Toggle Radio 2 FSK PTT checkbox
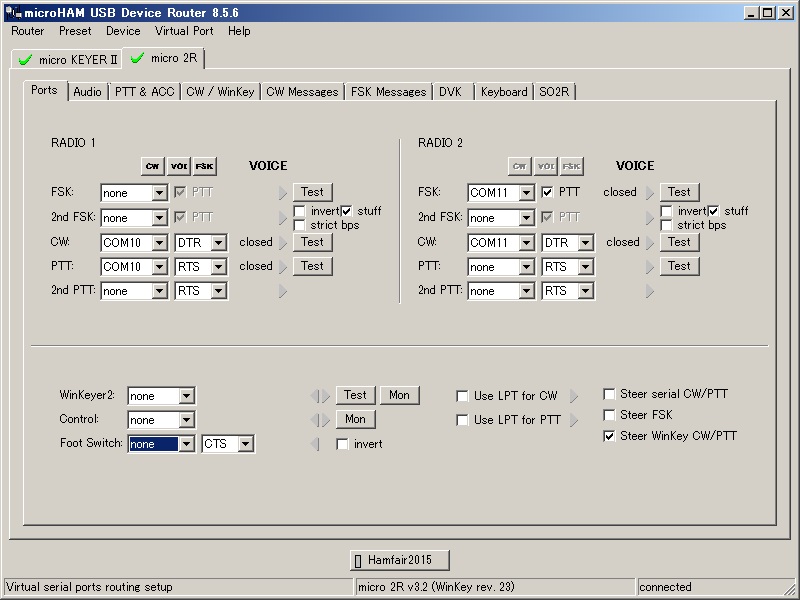The image size is (800, 600). tap(547, 192)
